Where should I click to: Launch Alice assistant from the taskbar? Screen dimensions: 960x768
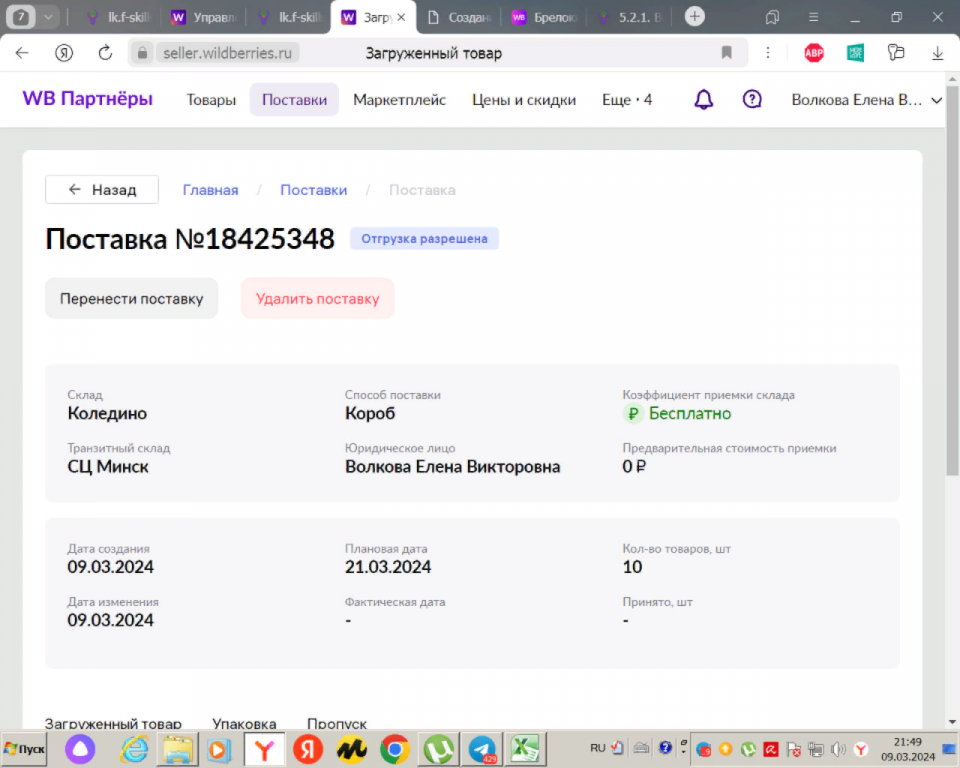(x=80, y=749)
